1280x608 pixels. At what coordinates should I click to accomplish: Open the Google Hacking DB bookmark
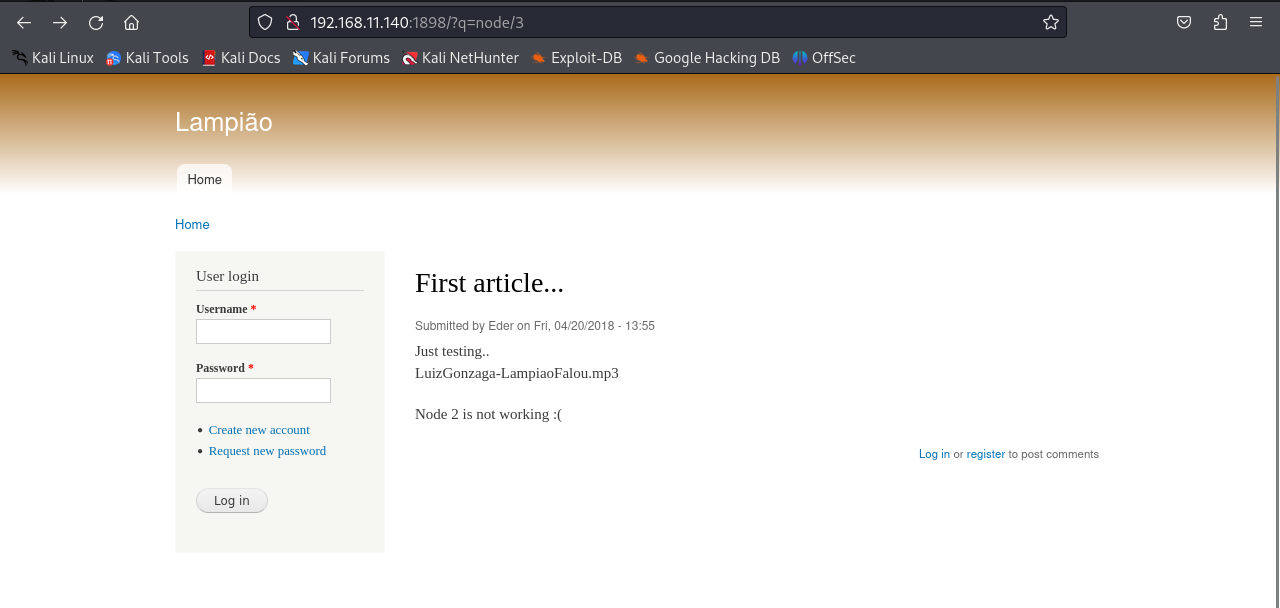coord(706,58)
